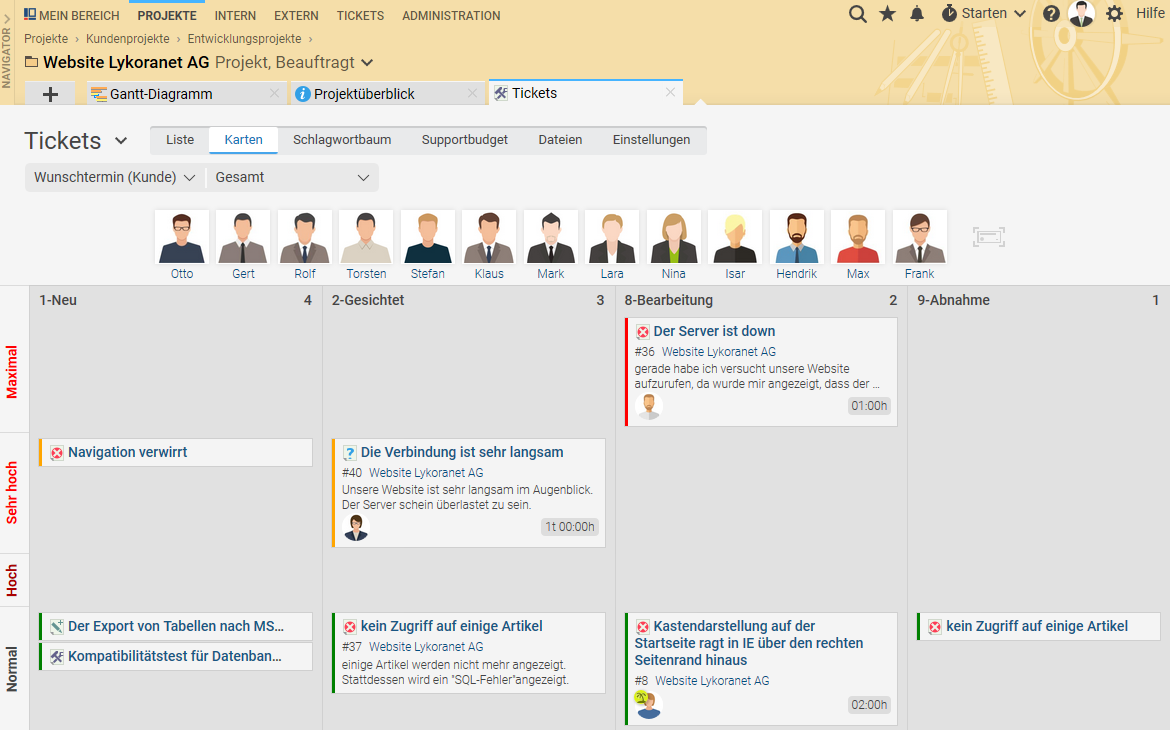Click the folder icon beside Website Lykoranet AG
This screenshot has height=730, width=1170.
[31, 62]
